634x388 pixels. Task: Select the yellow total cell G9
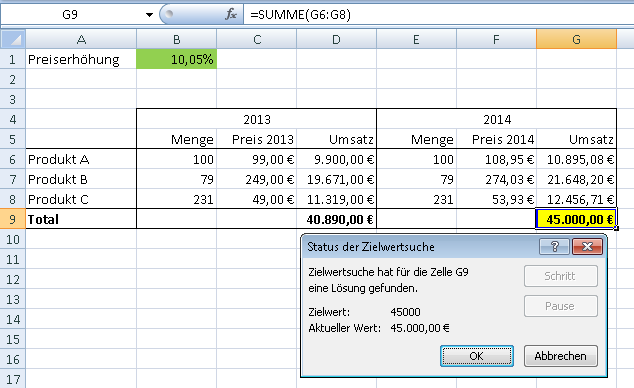pyautogui.click(x=576, y=219)
